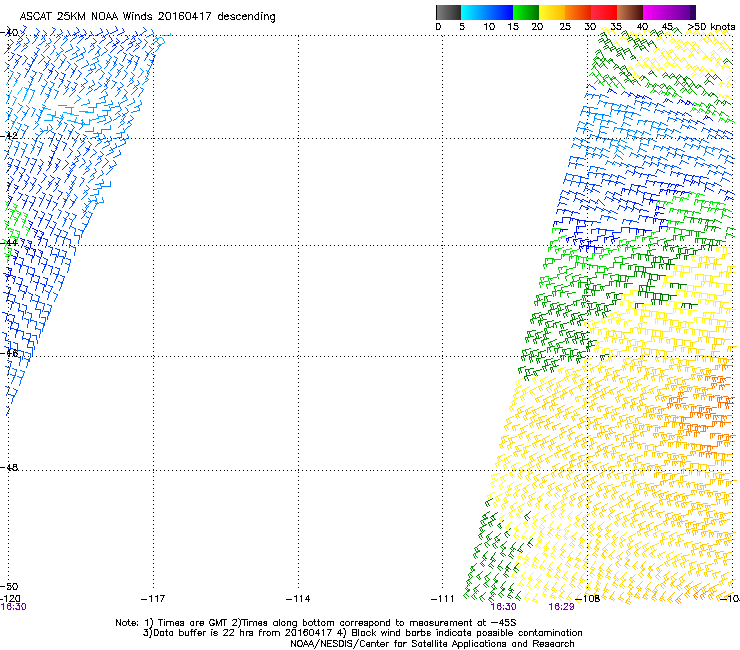The height and width of the screenshot is (650, 740).
Task: Click the '-46' latitude axis label
Action: click(9, 353)
